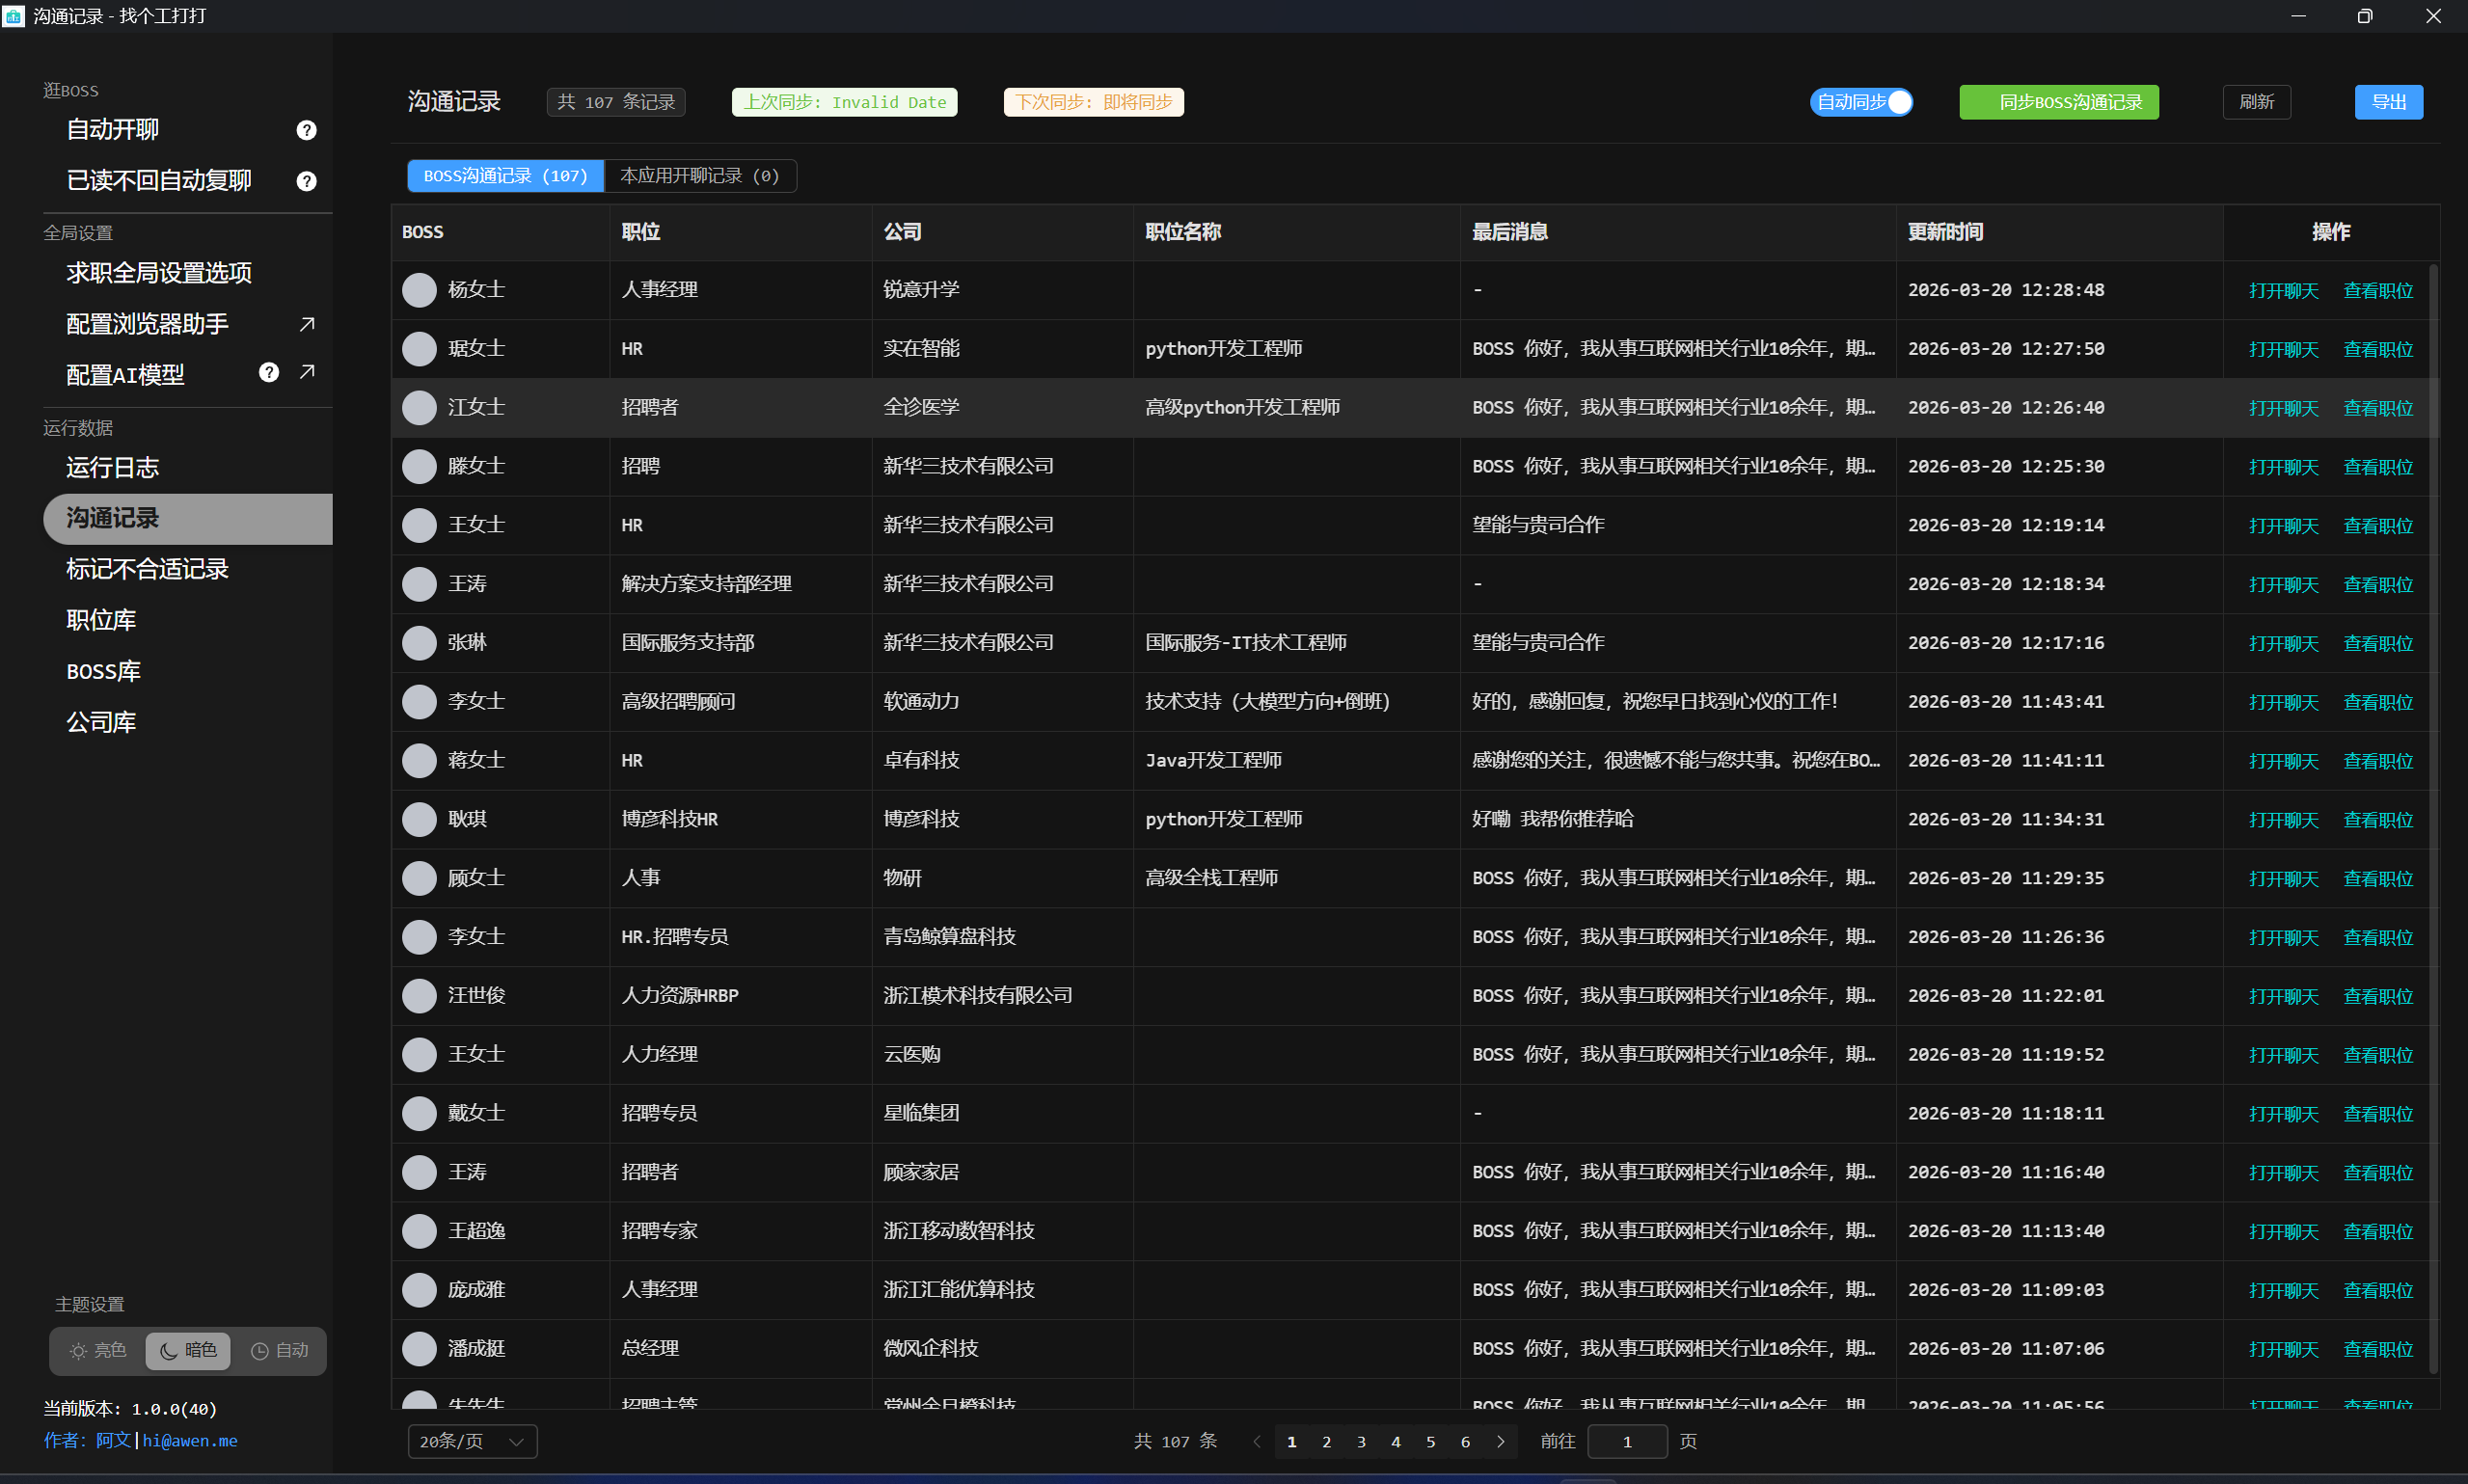This screenshot has width=2468, height=1484.
Task: Select 亮色 light theme option
Action: (x=98, y=1351)
